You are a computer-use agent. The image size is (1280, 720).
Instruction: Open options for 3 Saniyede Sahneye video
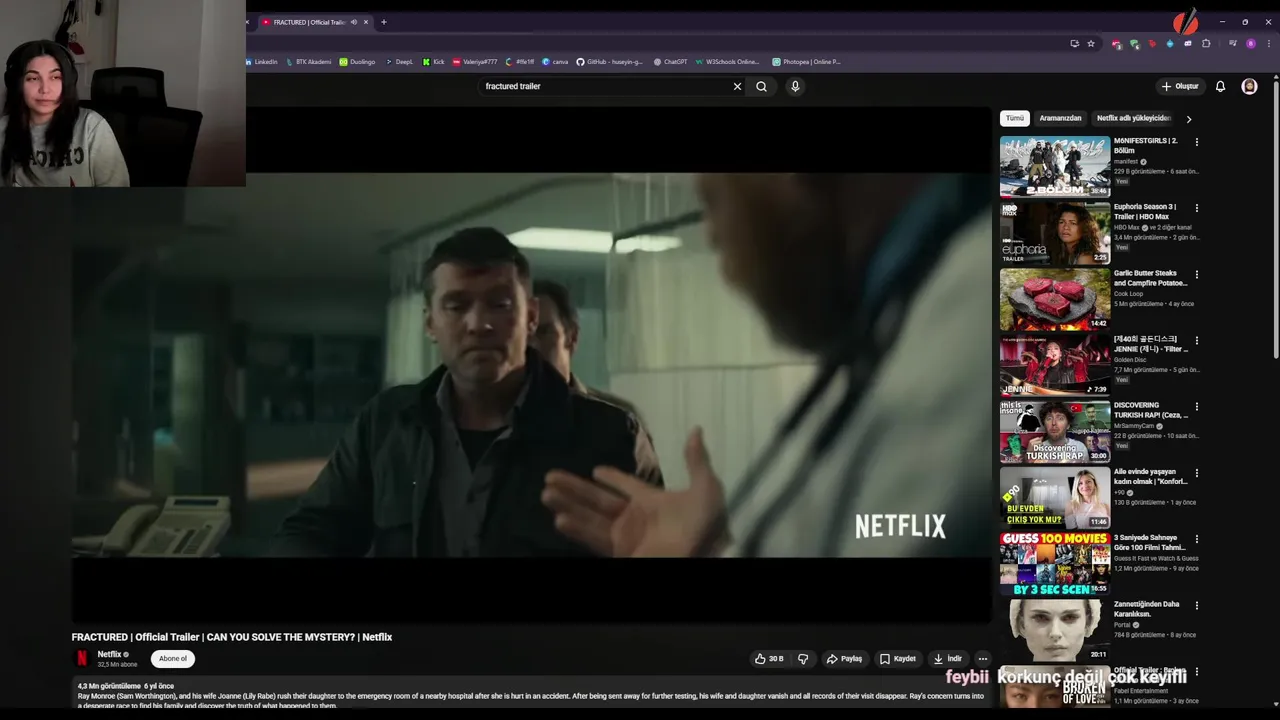[x=1196, y=539]
